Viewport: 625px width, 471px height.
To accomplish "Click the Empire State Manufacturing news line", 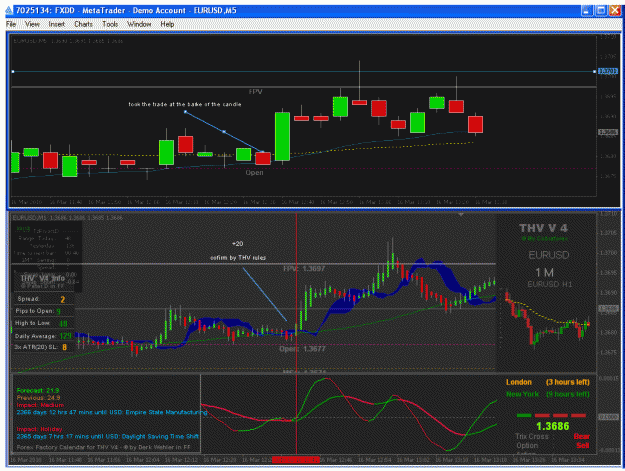I will tap(112, 412).
